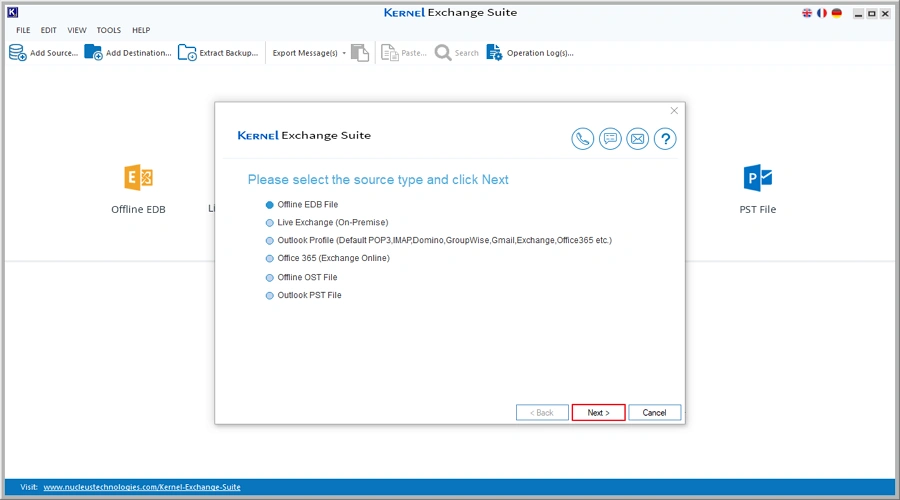Visit the nucleustechnologies.com Kernel-Exchange-Suite link
900x500 pixels.
tap(141, 487)
